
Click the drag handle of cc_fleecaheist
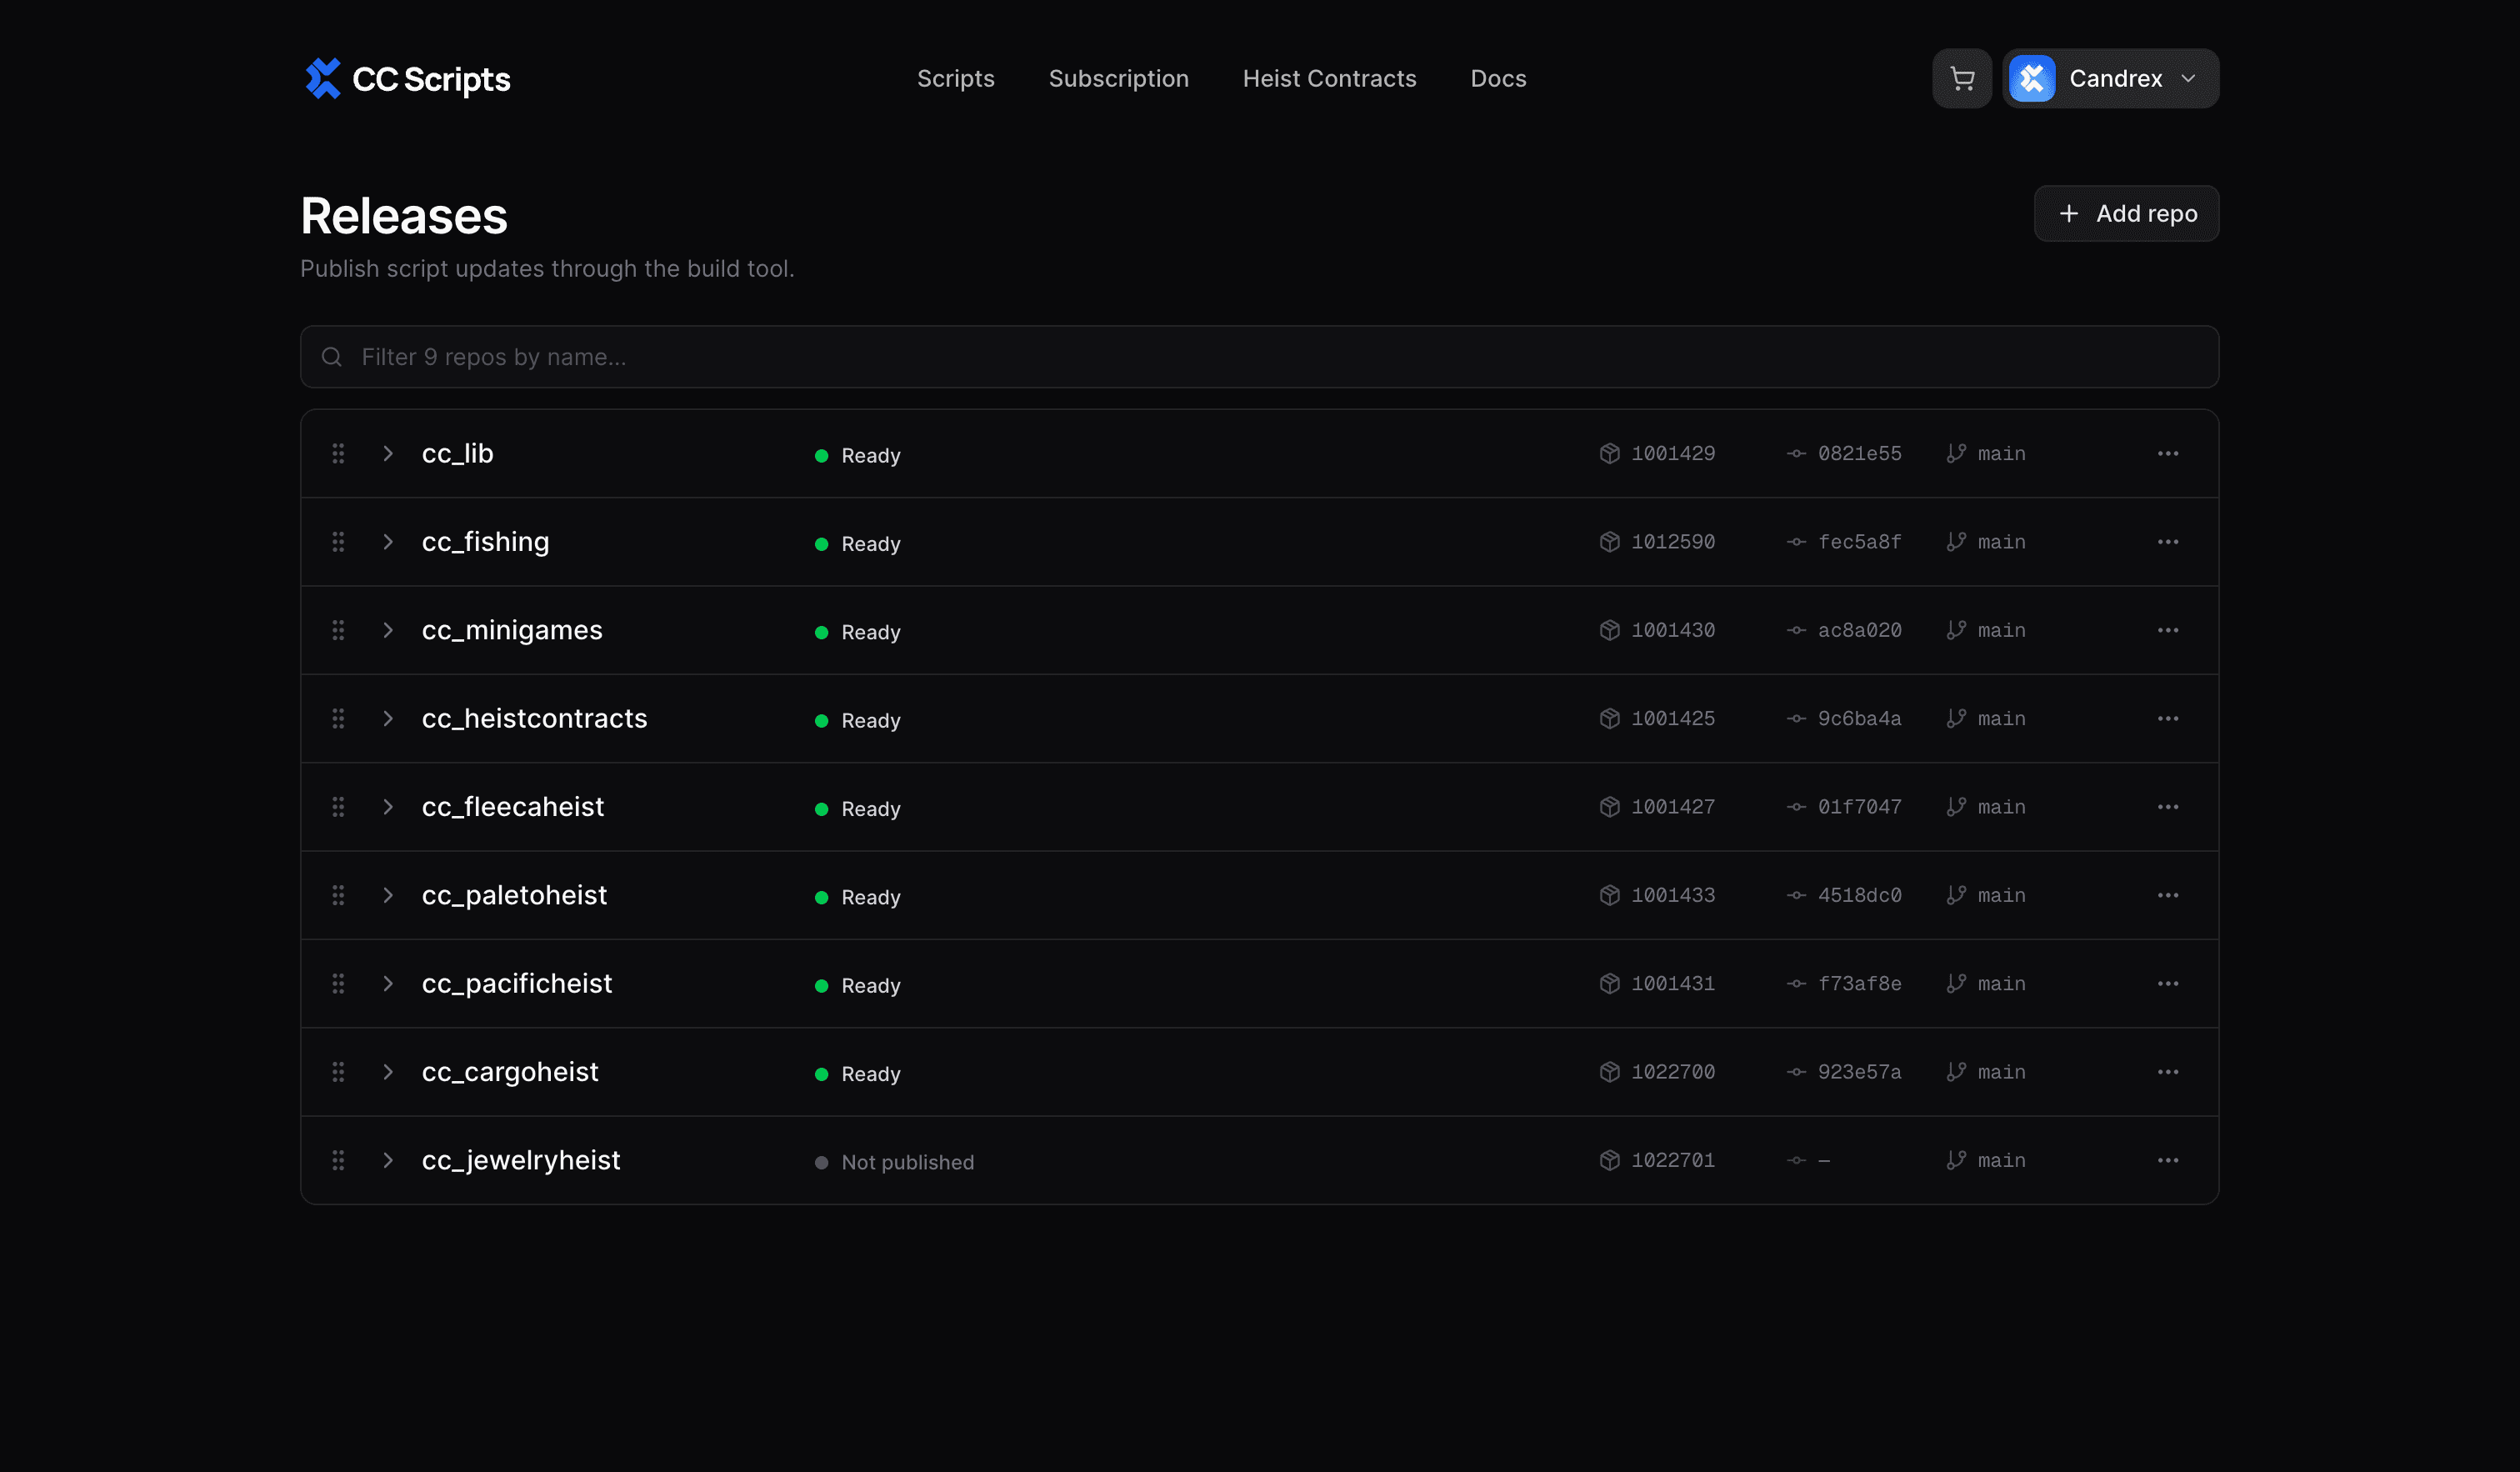pos(338,806)
